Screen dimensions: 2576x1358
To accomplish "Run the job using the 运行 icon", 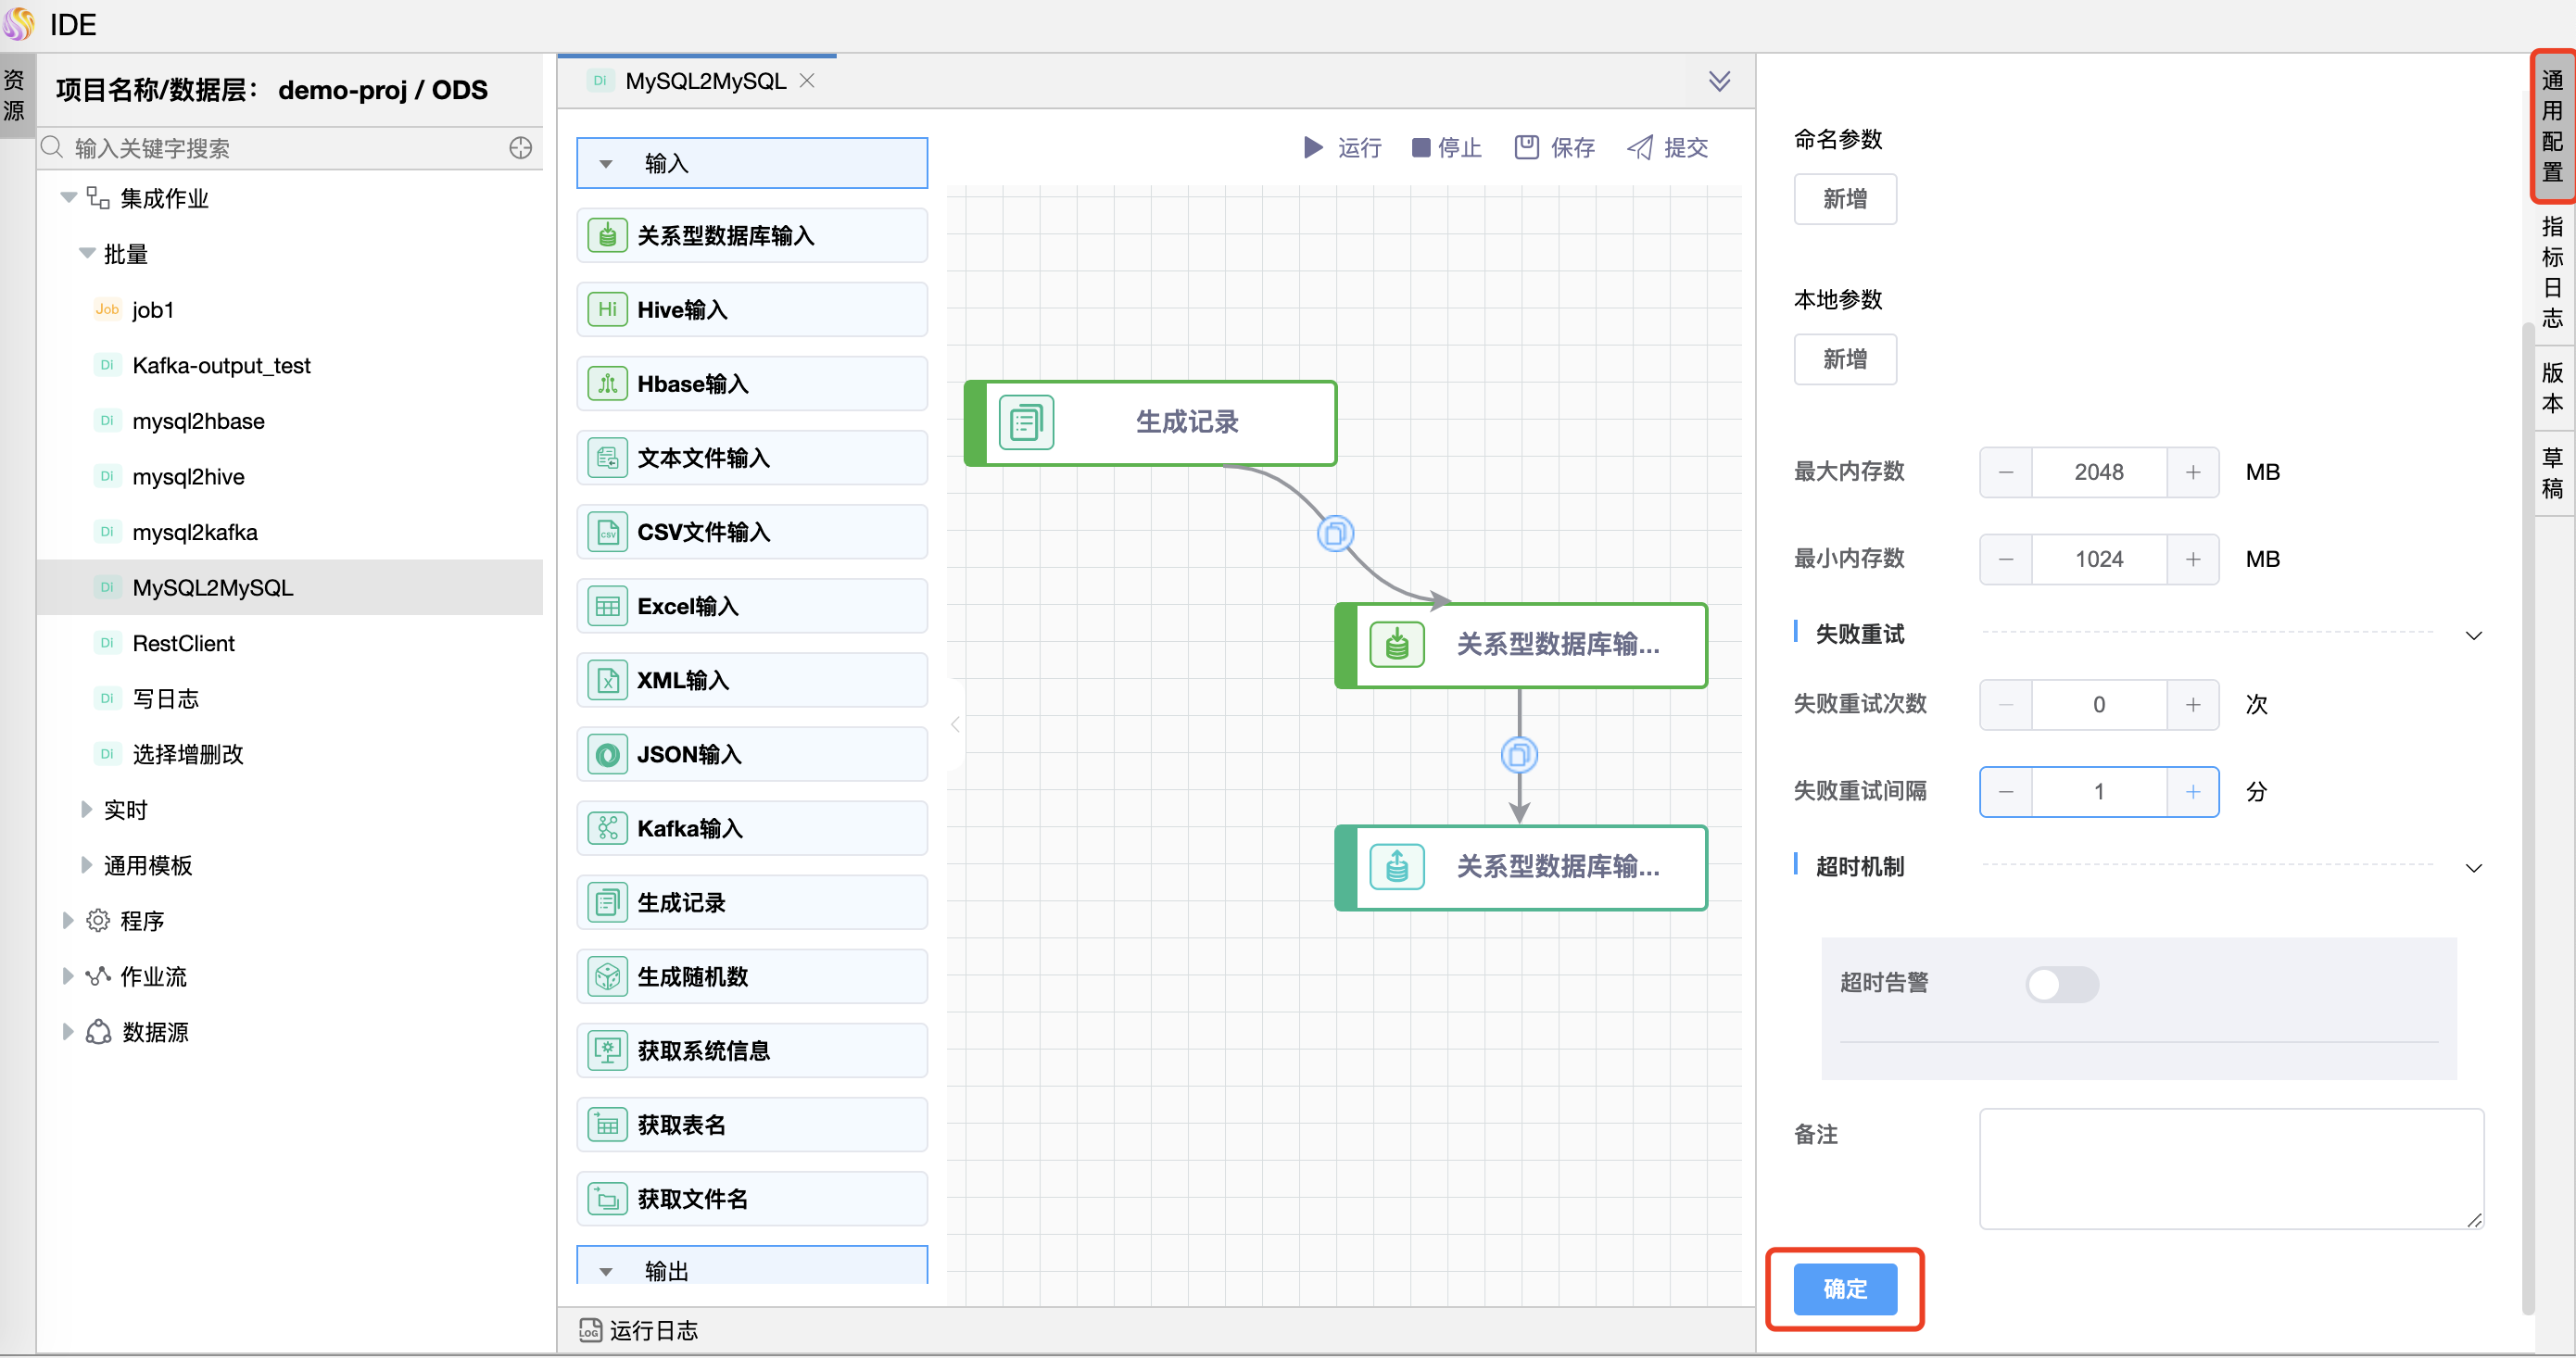I will point(1343,147).
